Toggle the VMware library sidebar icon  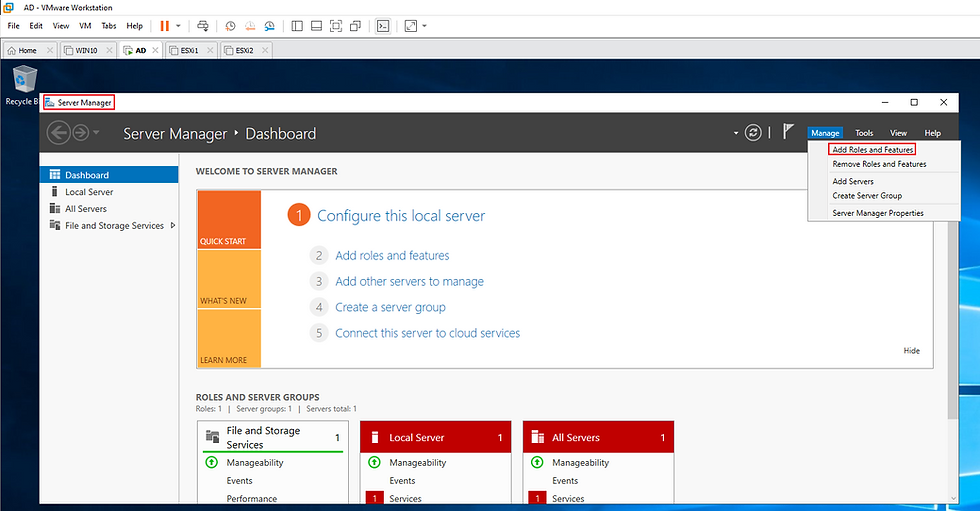pyautogui.click(x=297, y=26)
